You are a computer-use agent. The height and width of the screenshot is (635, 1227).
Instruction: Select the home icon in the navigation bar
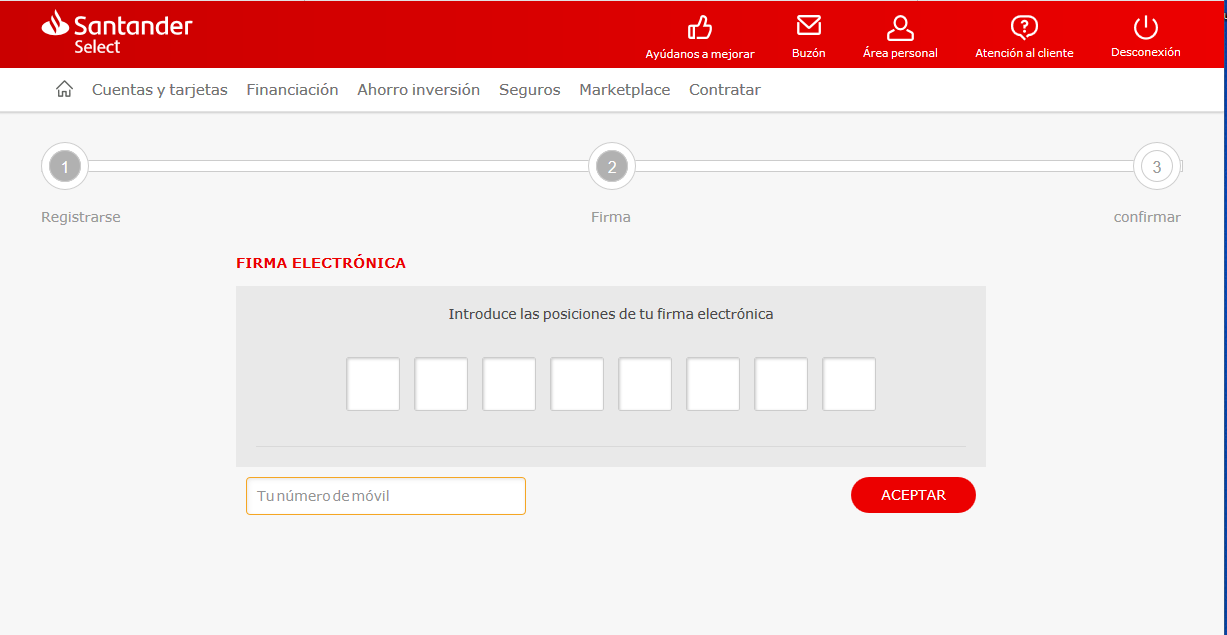pos(64,88)
